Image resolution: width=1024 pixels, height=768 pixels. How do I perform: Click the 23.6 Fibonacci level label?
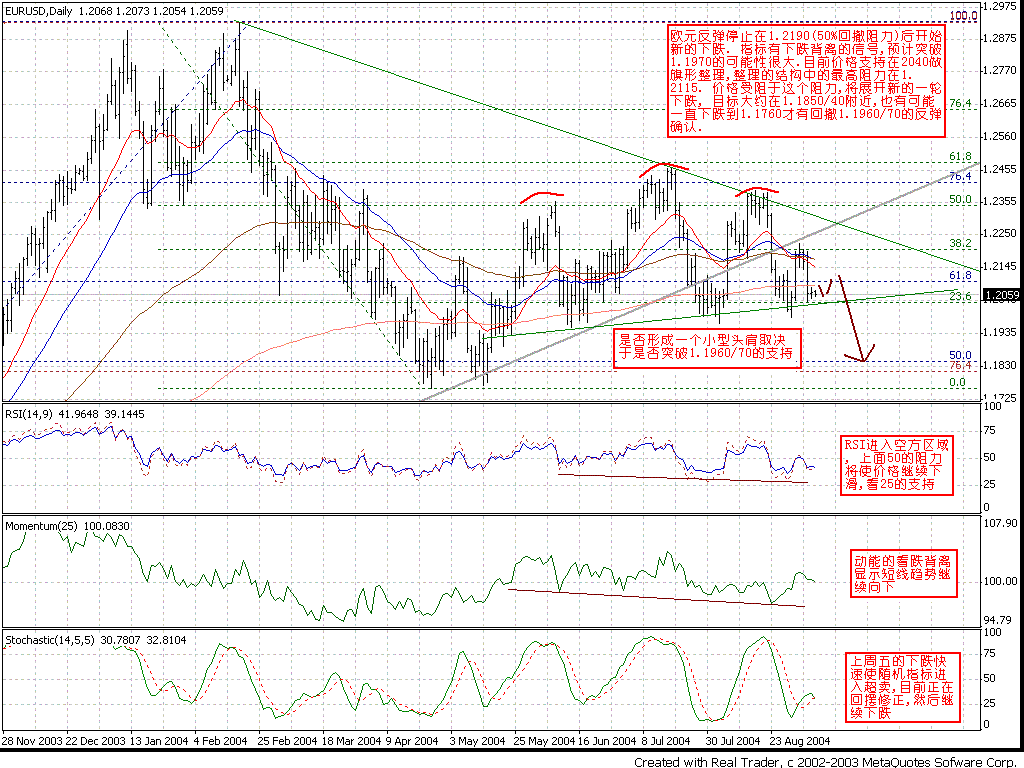[x=960, y=296]
